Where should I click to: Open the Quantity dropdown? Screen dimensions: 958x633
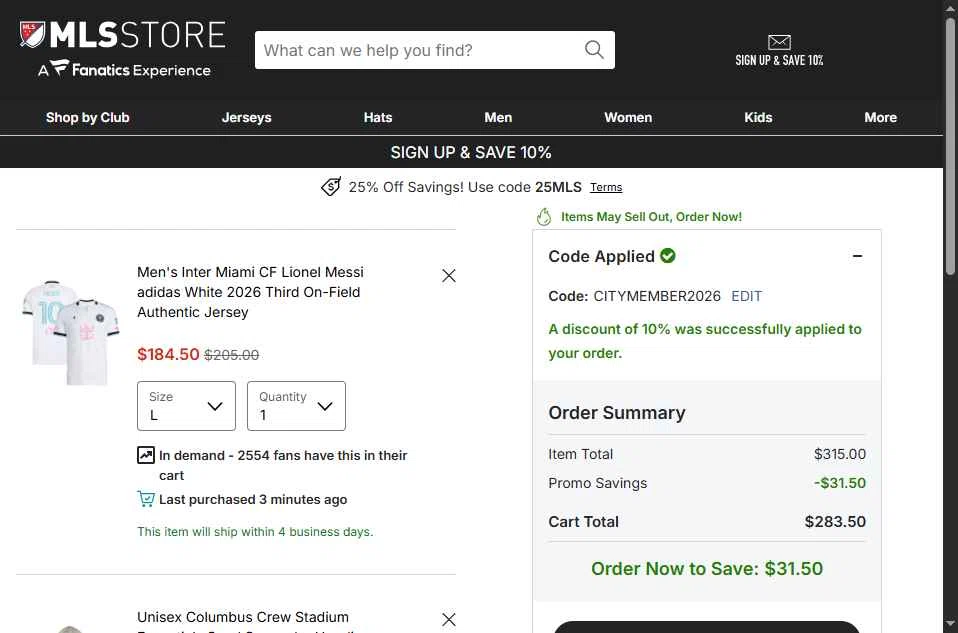pyautogui.click(x=296, y=406)
